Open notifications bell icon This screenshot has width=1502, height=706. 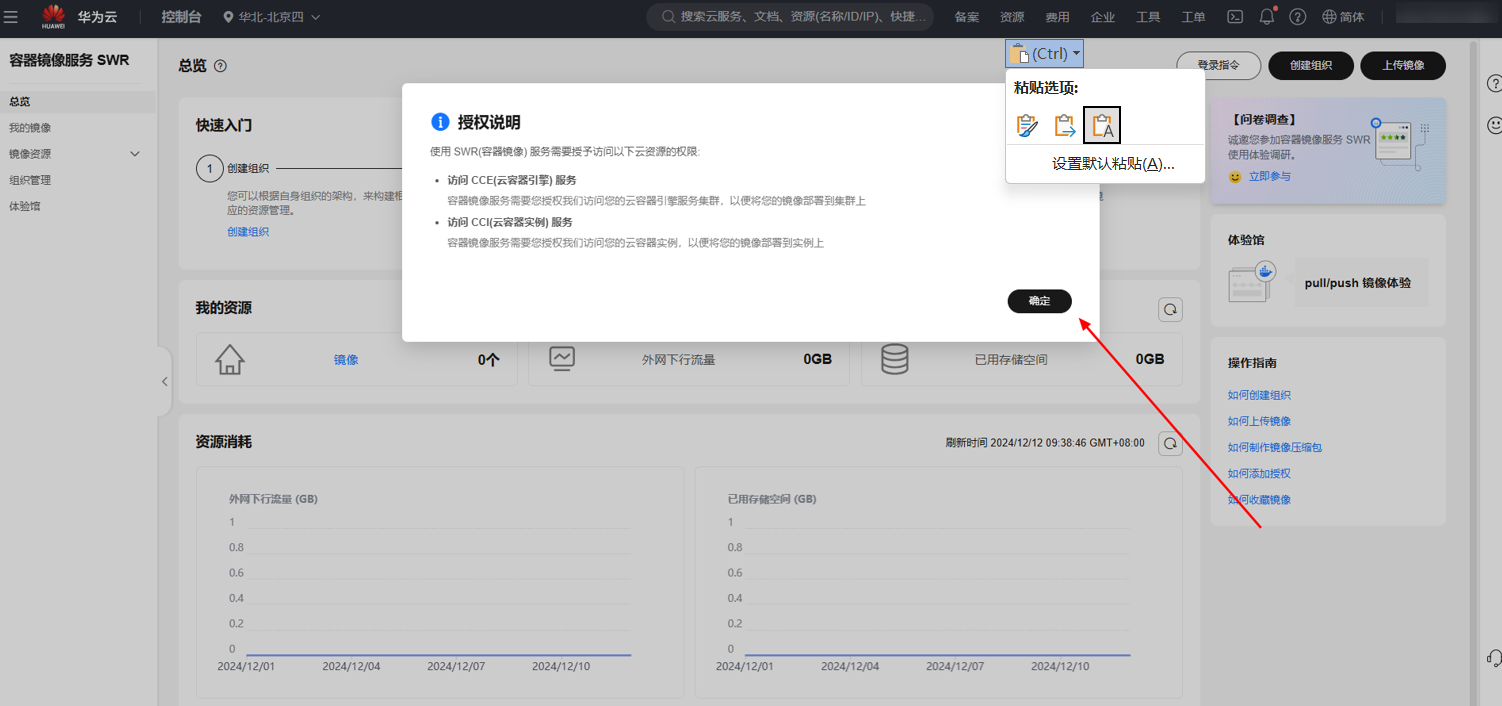coord(1267,17)
